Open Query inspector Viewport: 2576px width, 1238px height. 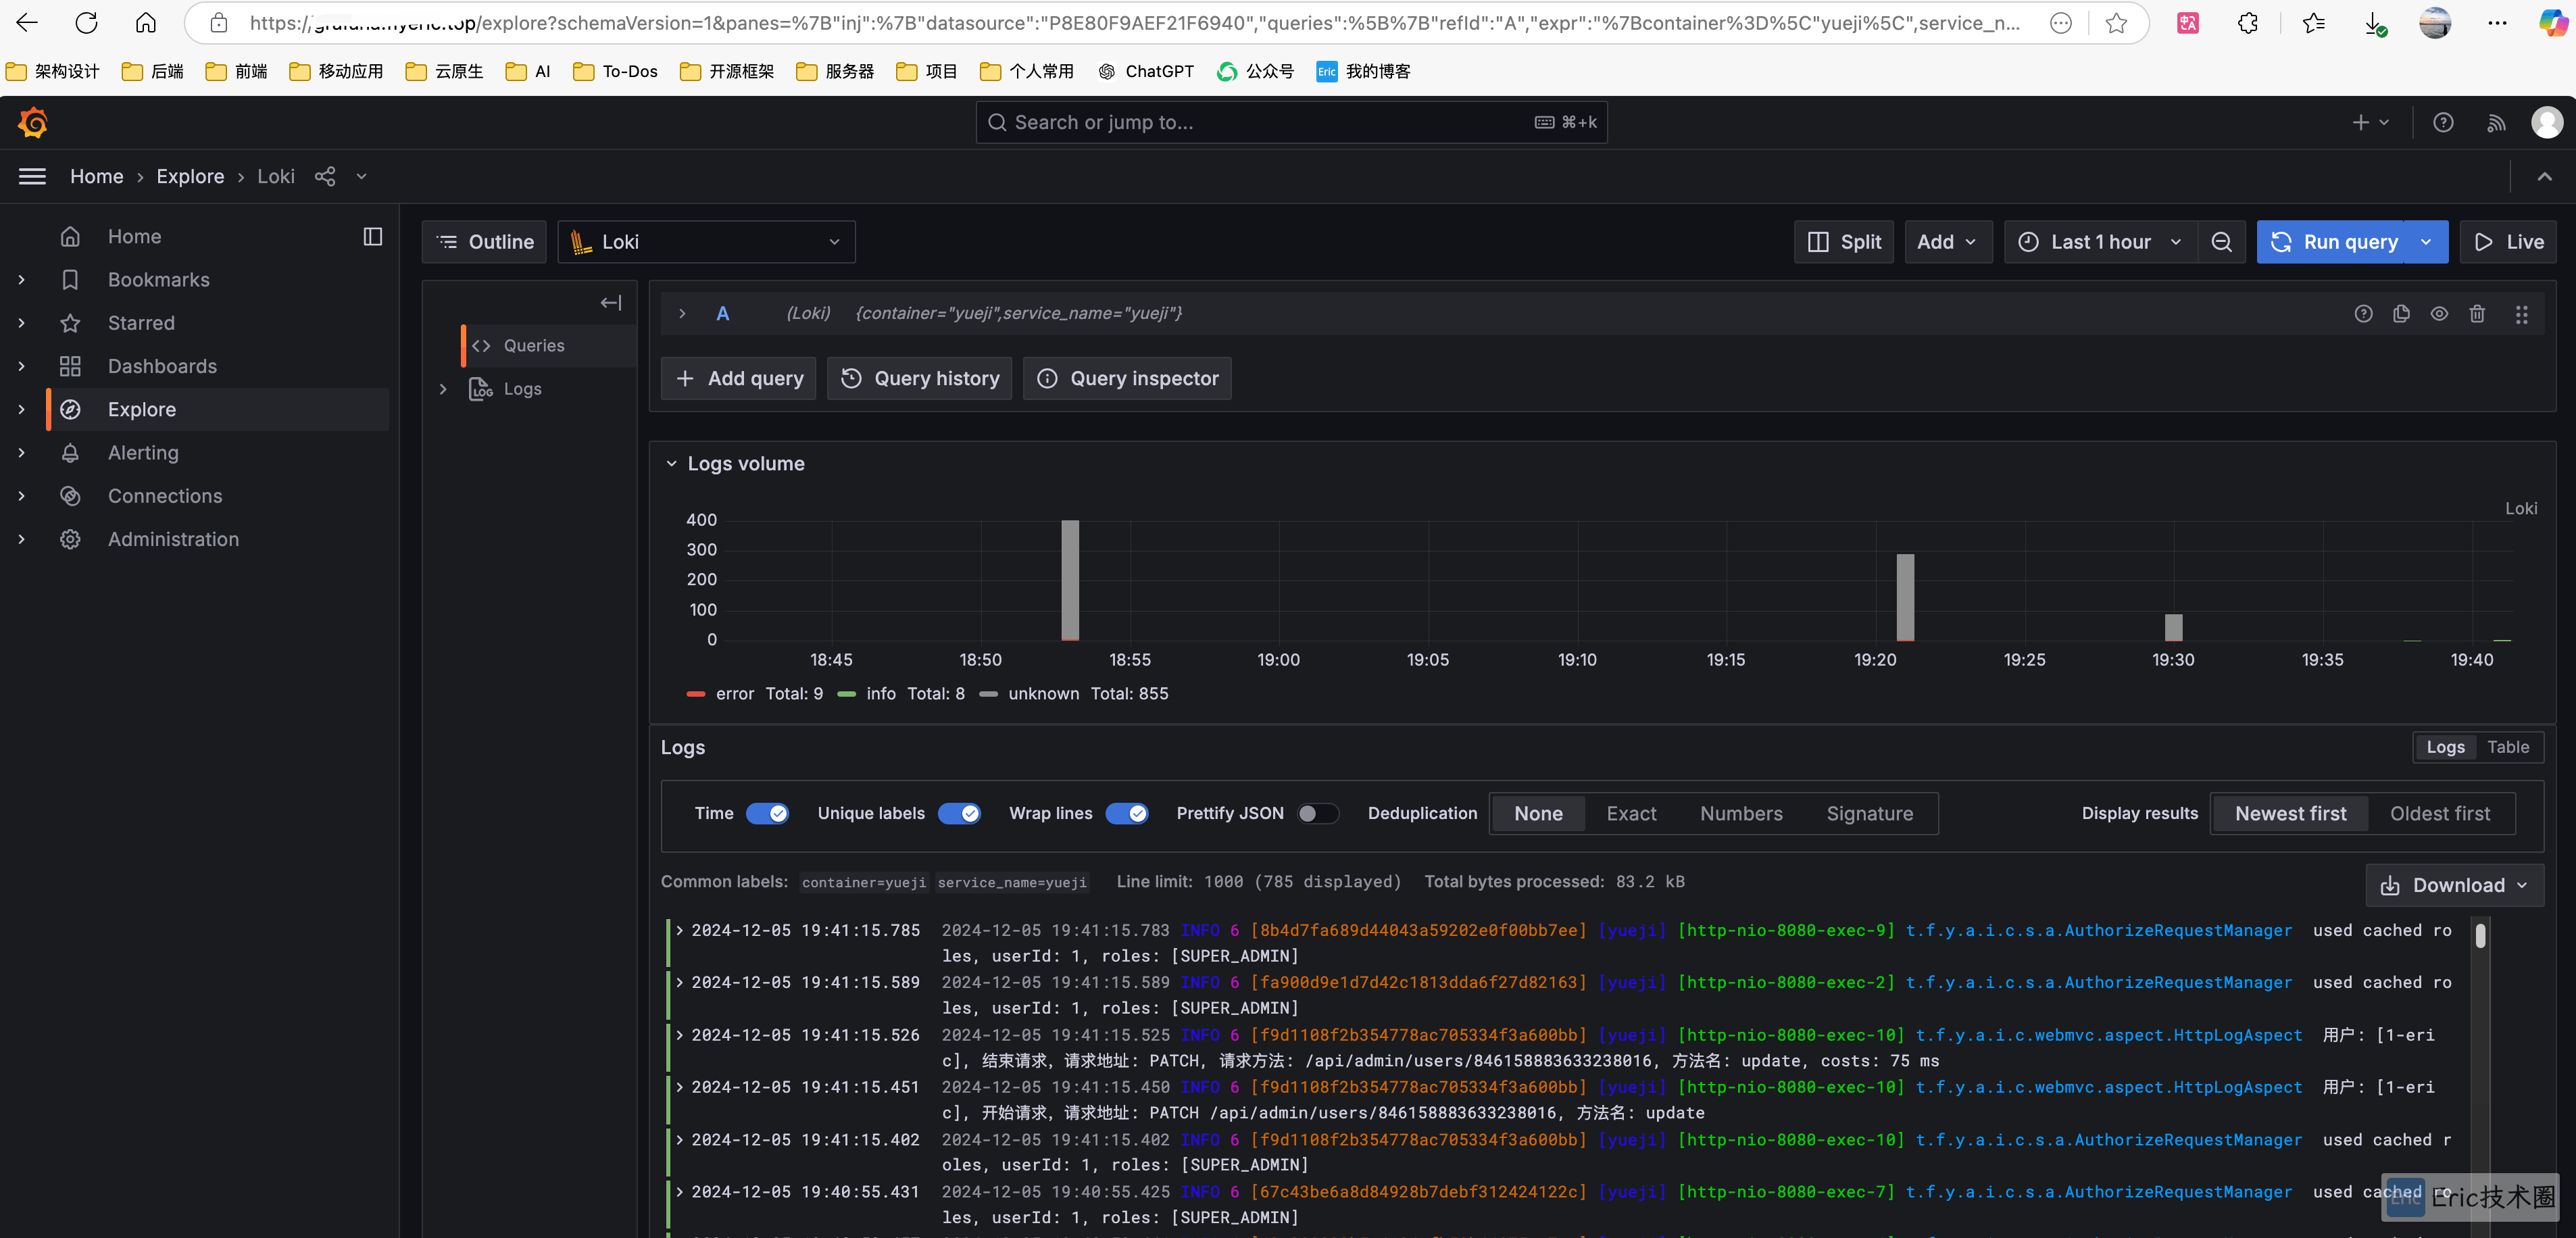point(1127,378)
